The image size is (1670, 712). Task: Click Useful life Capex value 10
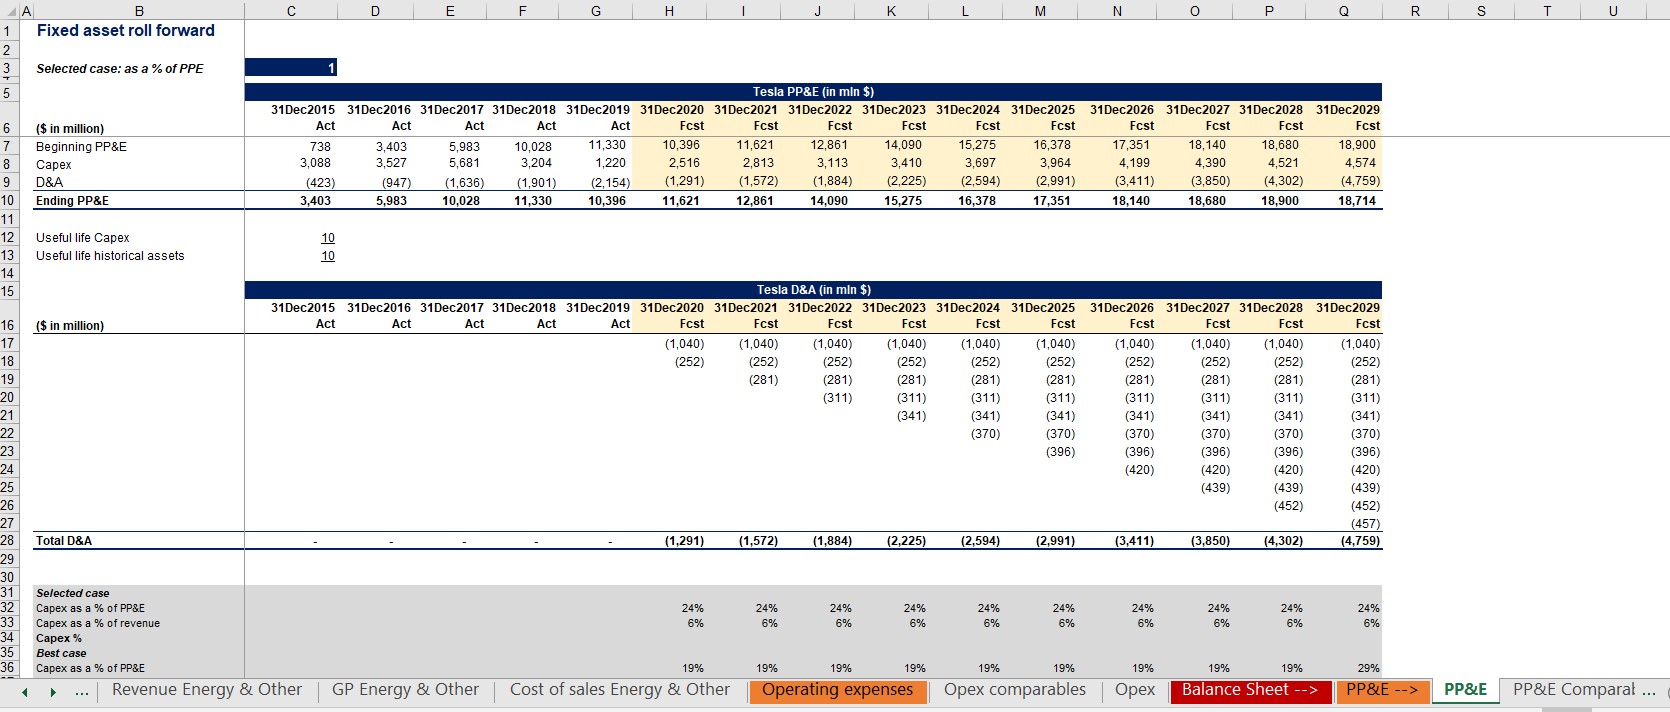[x=328, y=238]
